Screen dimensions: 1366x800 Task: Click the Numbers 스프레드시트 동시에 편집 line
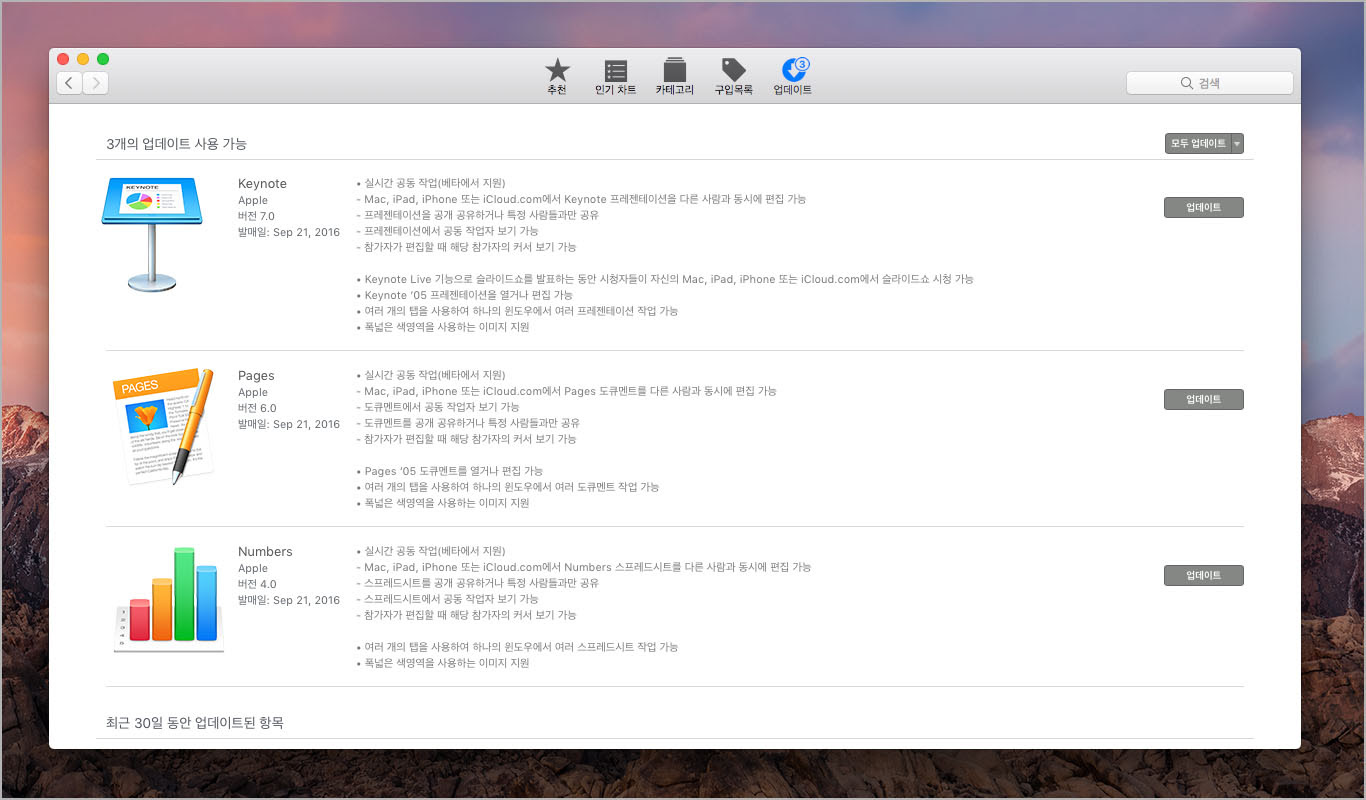(x=584, y=567)
